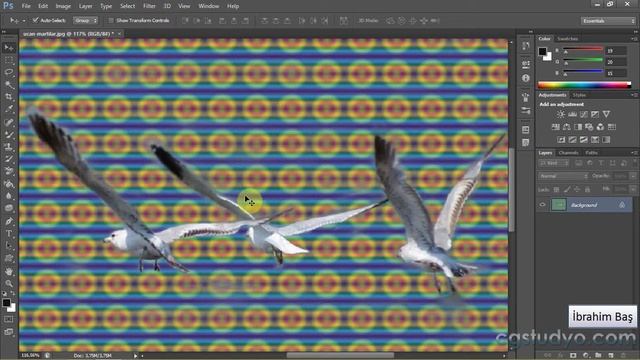Select the Background layer row
This screenshot has height=360, width=640.
tap(585, 205)
